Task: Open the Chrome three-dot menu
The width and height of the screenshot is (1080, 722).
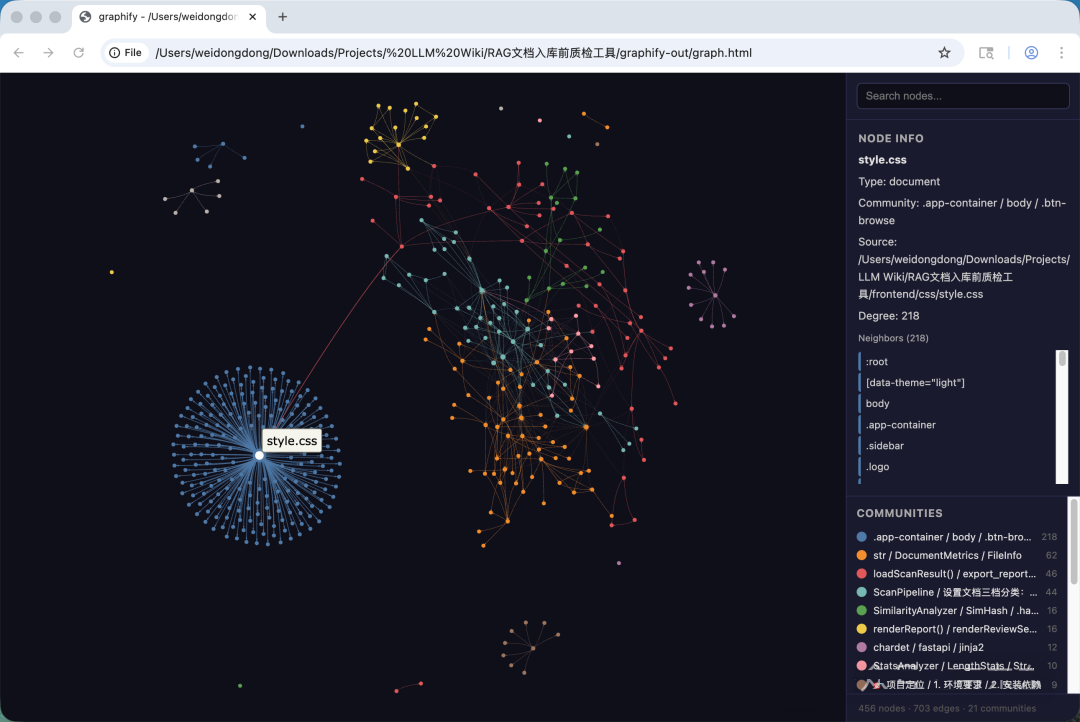Action: [x=1062, y=53]
